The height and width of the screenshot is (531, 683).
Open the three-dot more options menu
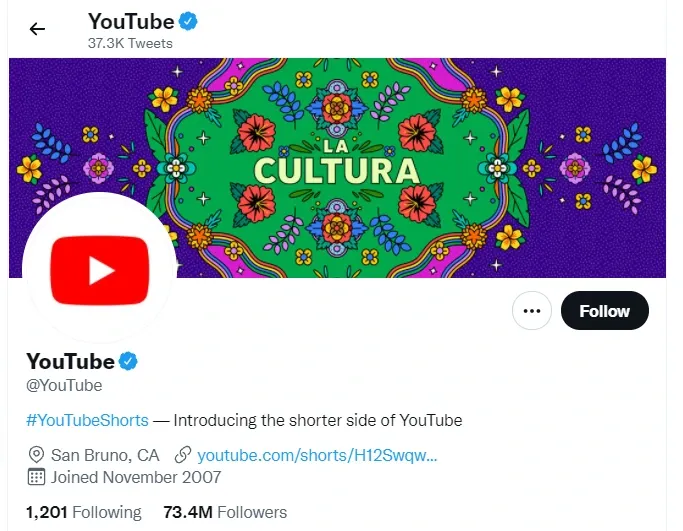click(532, 311)
